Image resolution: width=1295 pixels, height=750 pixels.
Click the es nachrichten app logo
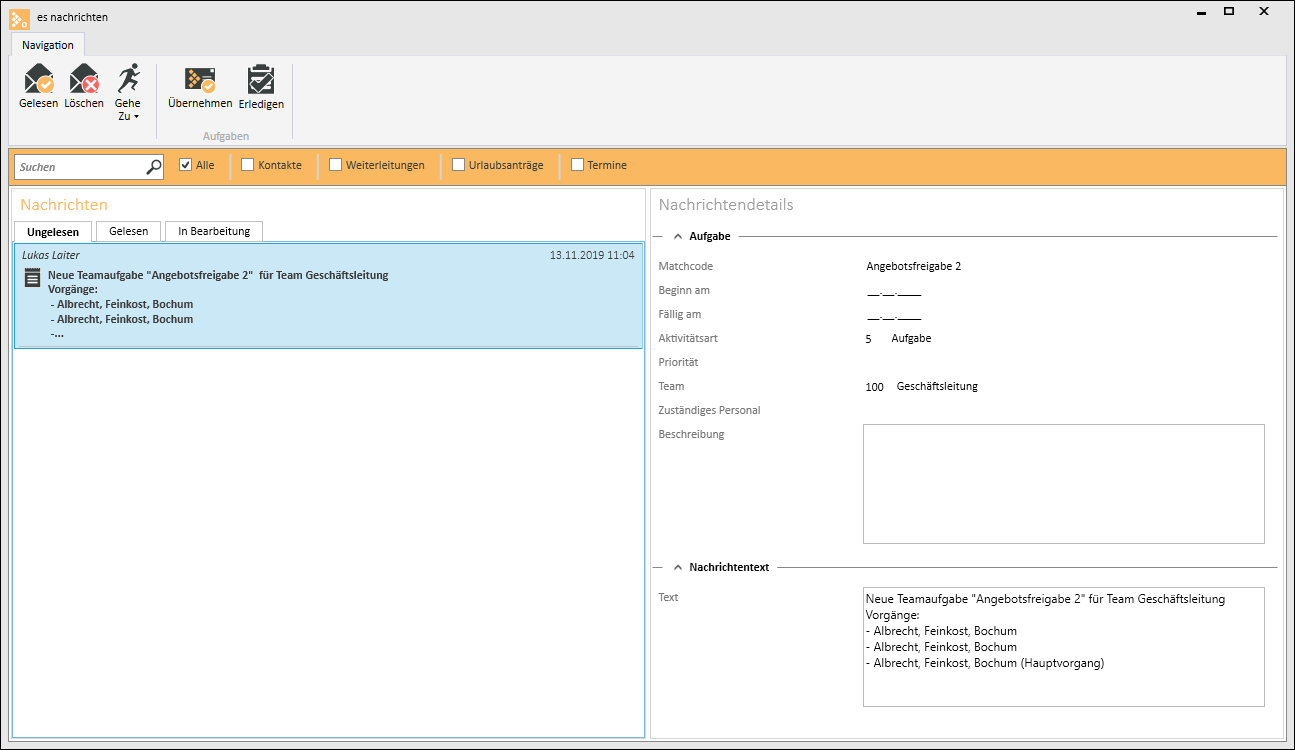(19, 17)
